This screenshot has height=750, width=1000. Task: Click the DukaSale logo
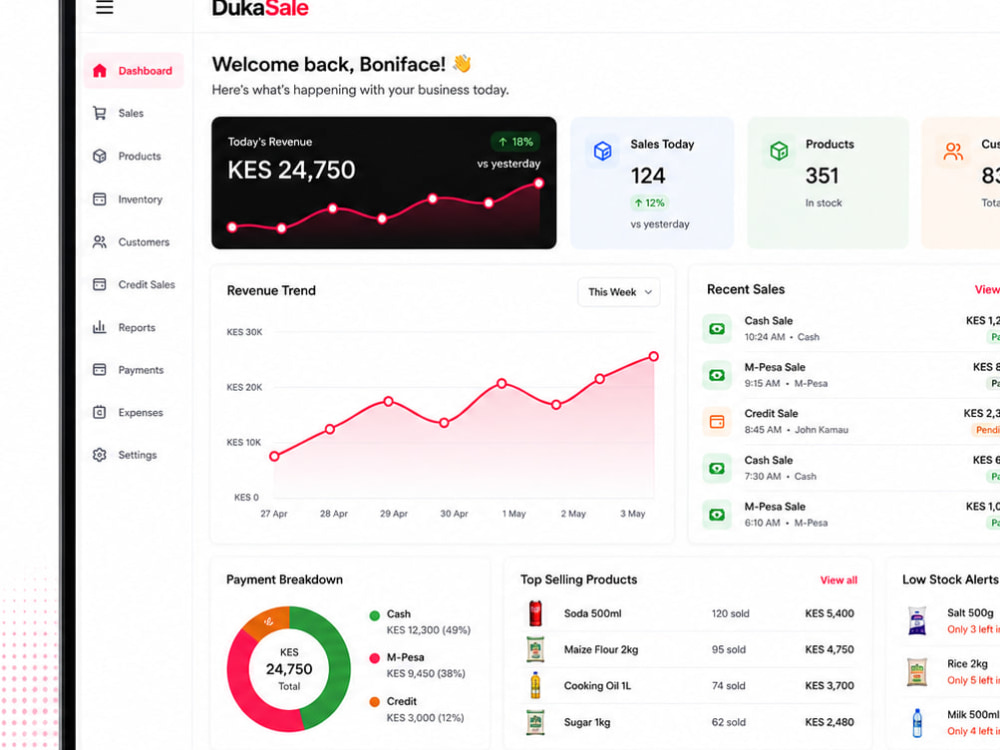260,9
